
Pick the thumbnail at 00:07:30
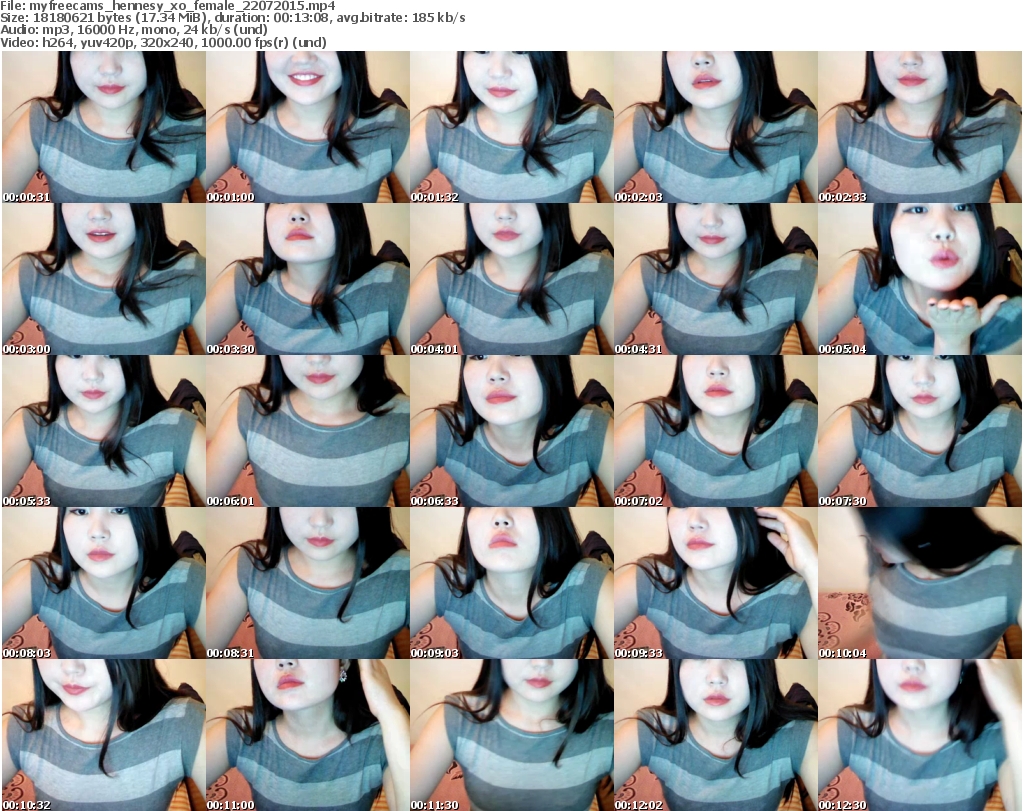(920, 431)
